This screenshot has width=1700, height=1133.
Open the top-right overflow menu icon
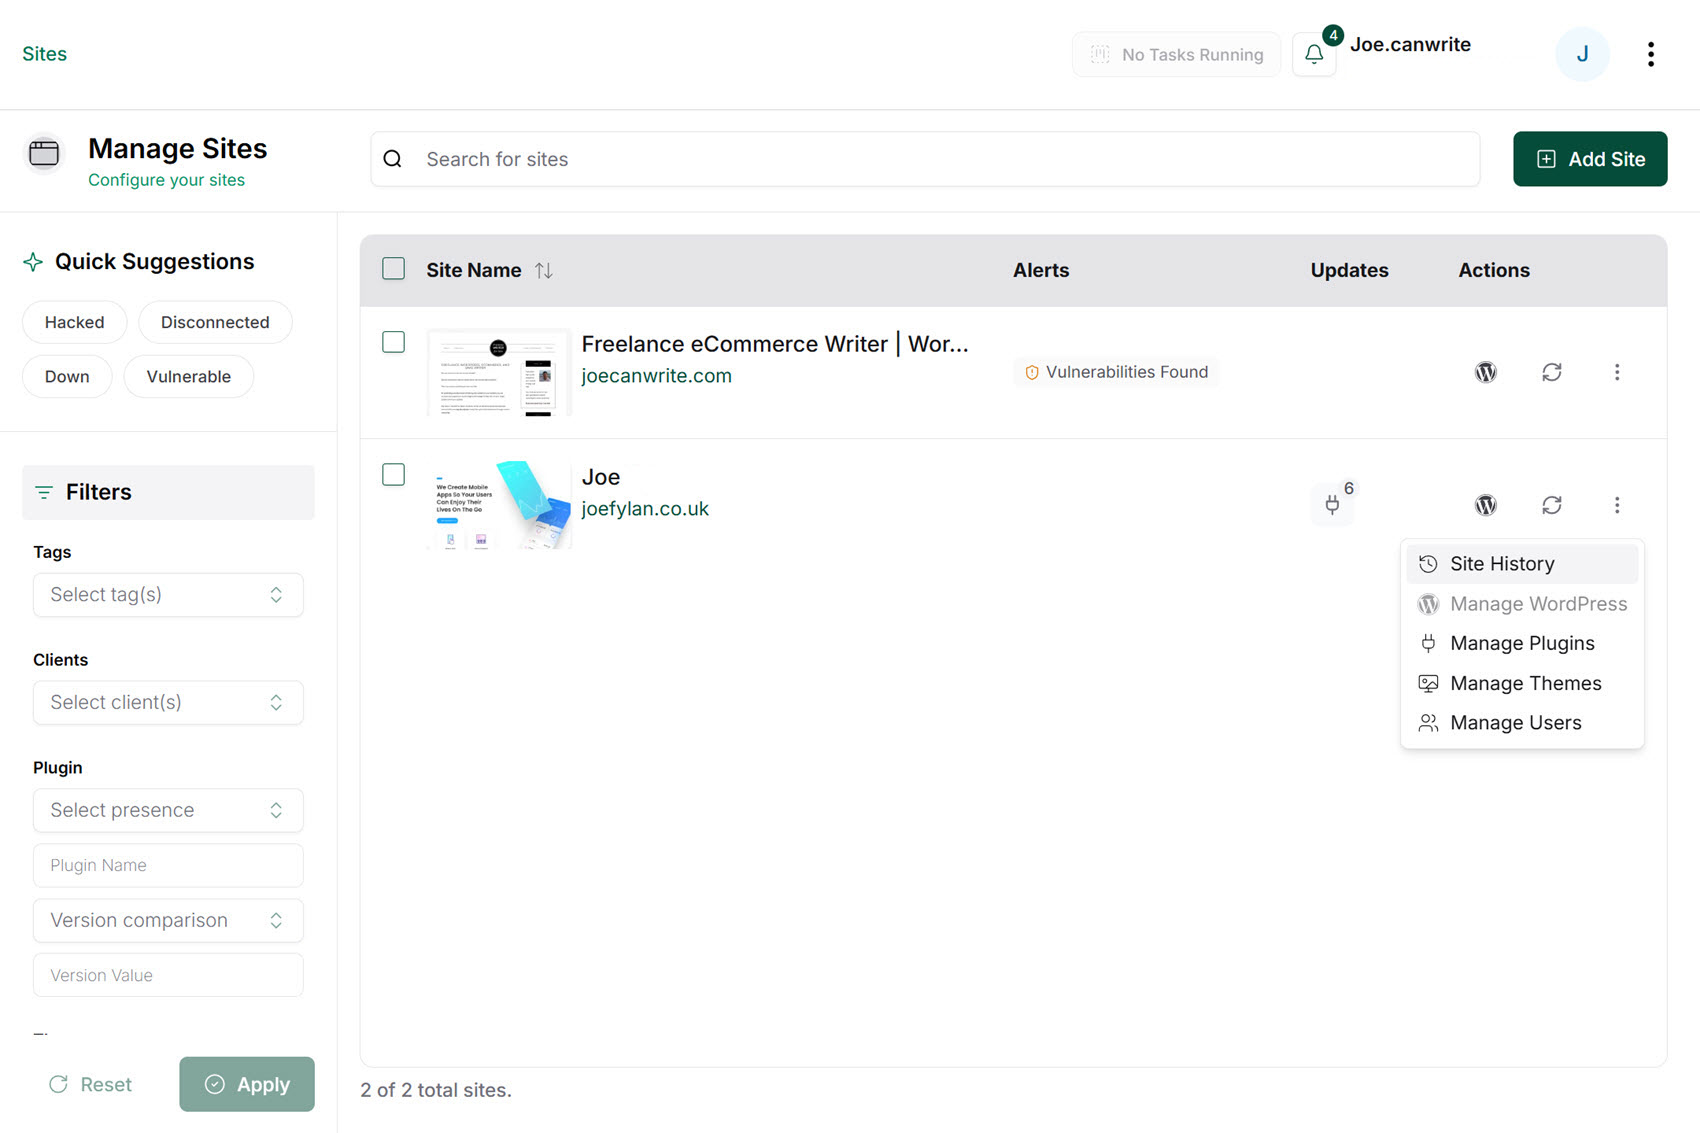(x=1651, y=54)
